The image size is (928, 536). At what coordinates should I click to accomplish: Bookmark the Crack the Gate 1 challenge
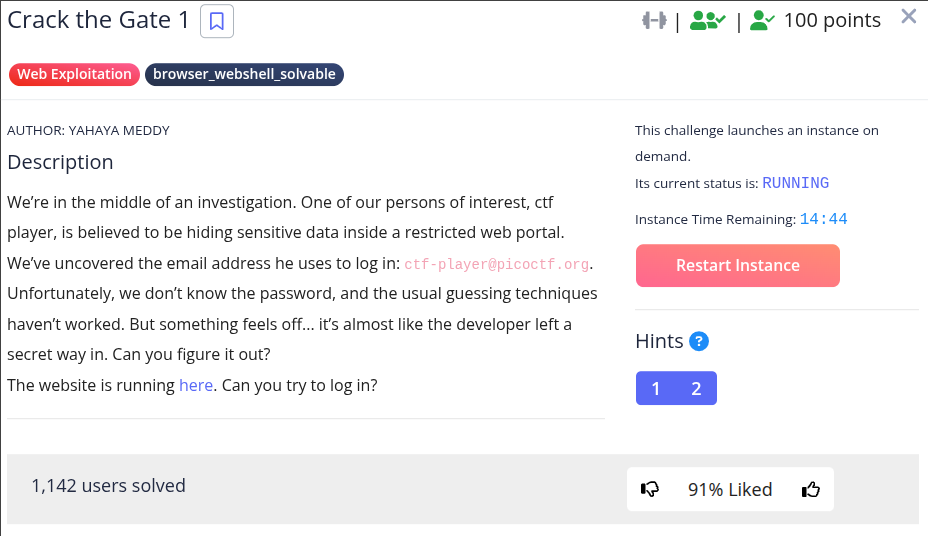tap(217, 21)
